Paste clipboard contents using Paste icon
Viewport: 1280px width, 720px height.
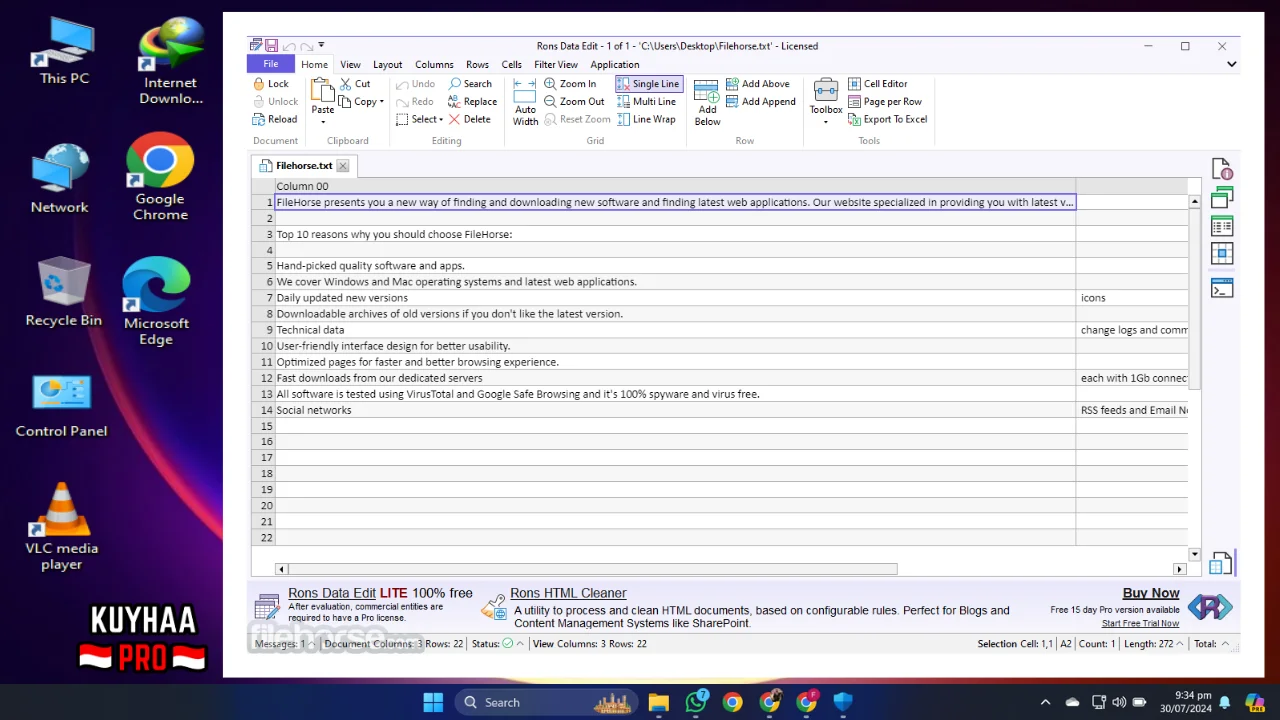click(323, 91)
